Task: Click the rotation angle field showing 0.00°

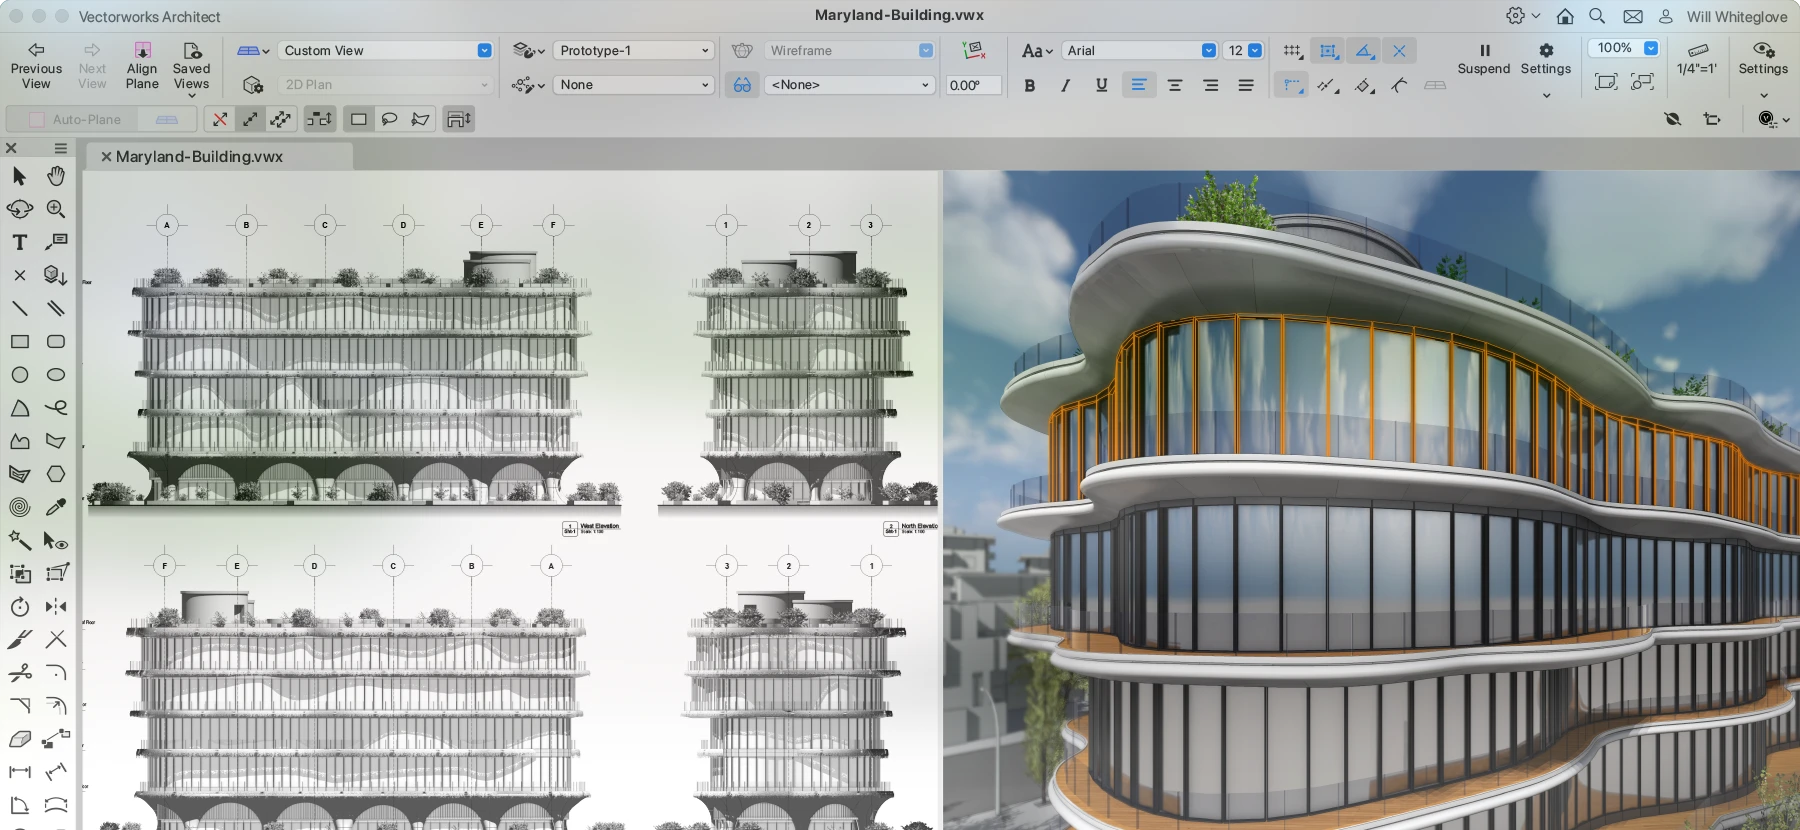Action: click(973, 86)
